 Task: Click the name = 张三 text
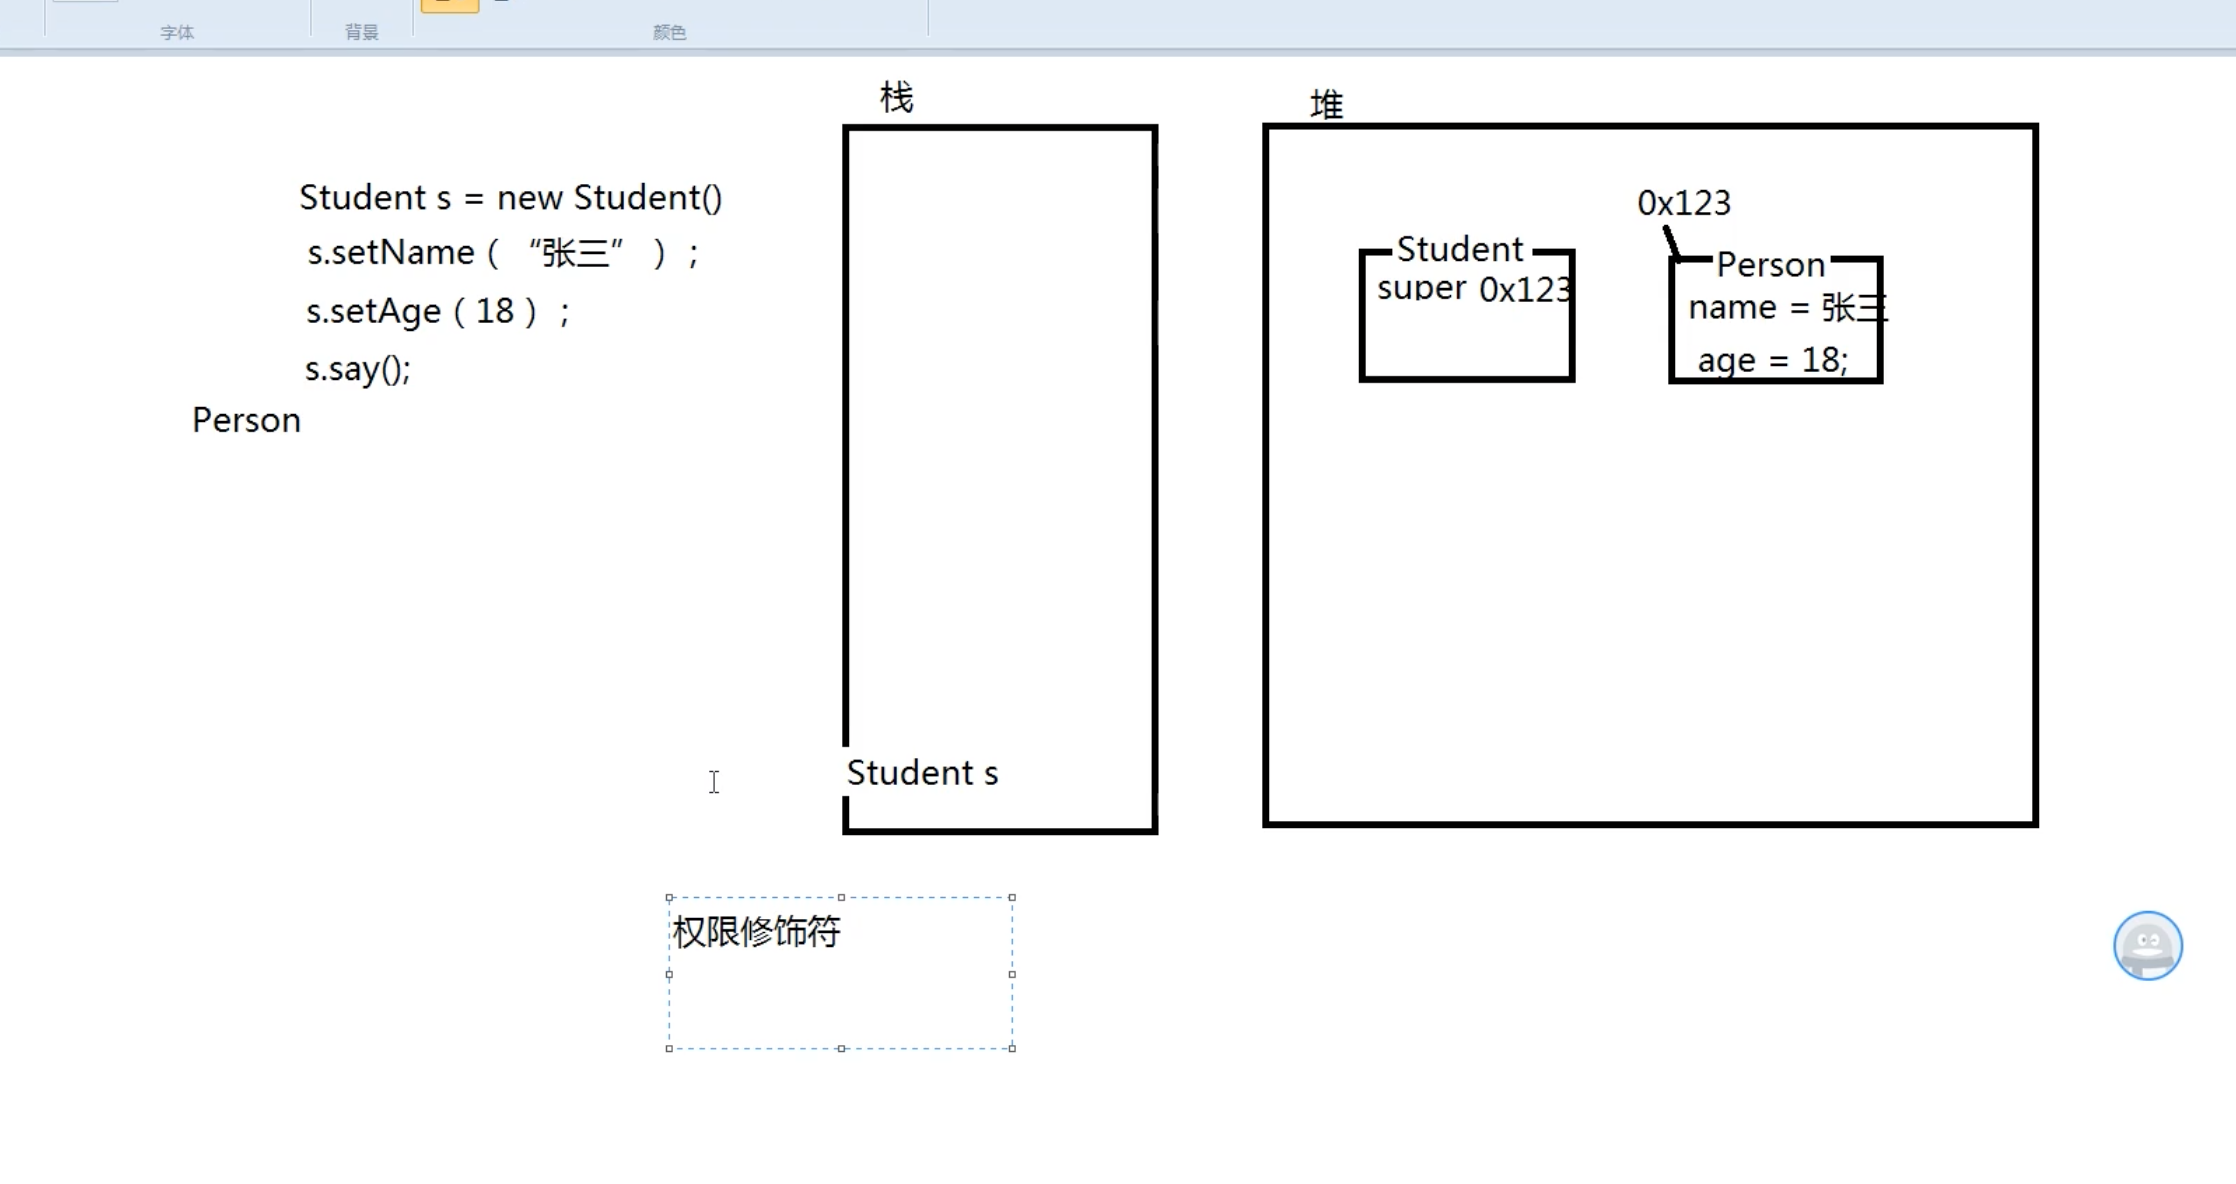tap(1786, 307)
